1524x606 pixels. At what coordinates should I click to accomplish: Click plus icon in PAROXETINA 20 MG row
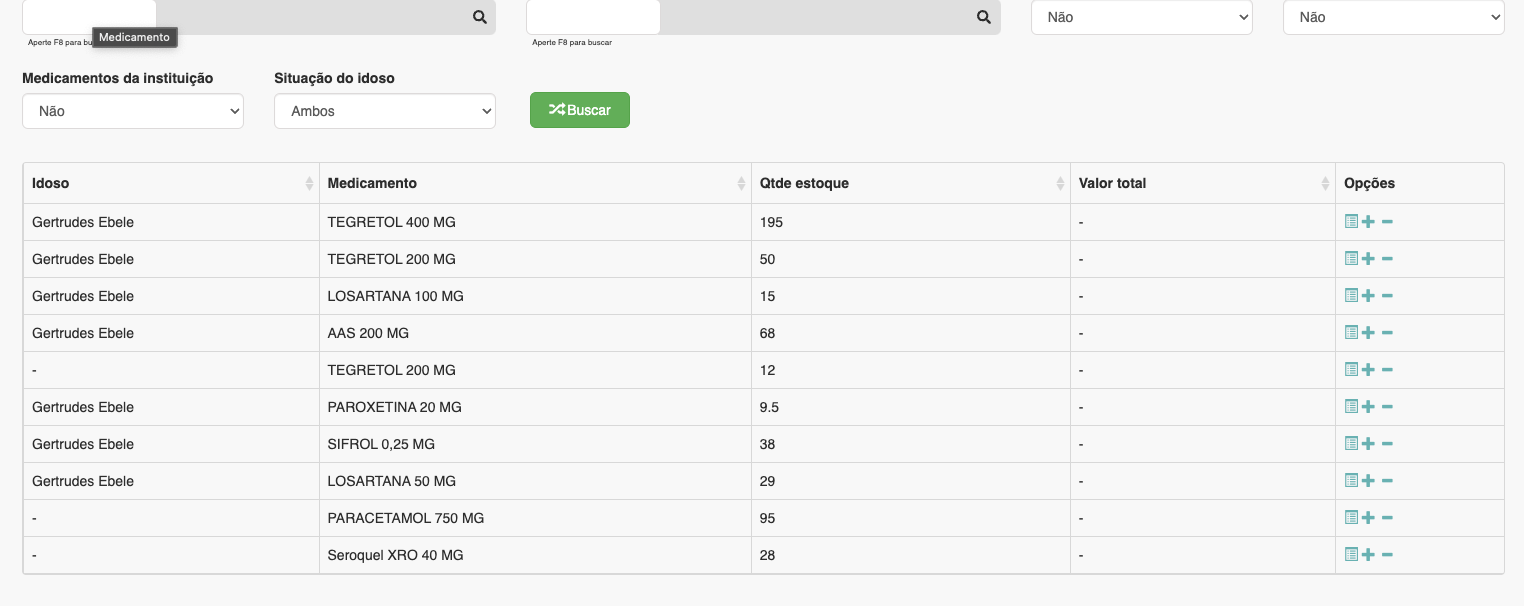click(1368, 406)
